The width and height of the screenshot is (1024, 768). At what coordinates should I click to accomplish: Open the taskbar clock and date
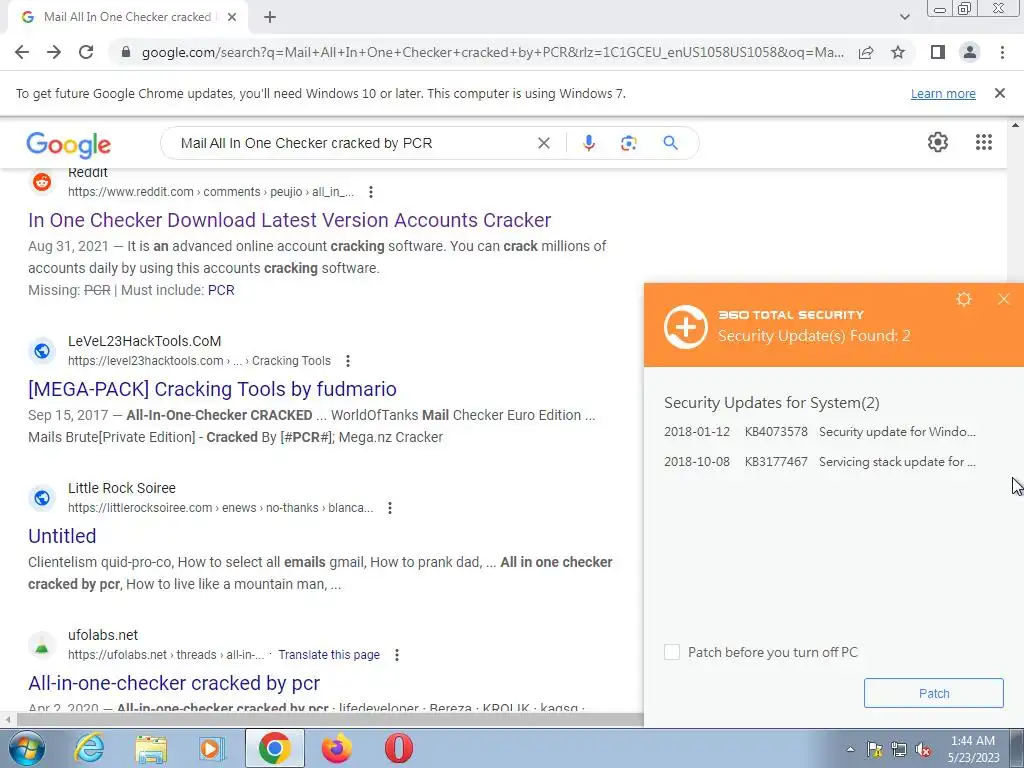[x=974, y=749]
